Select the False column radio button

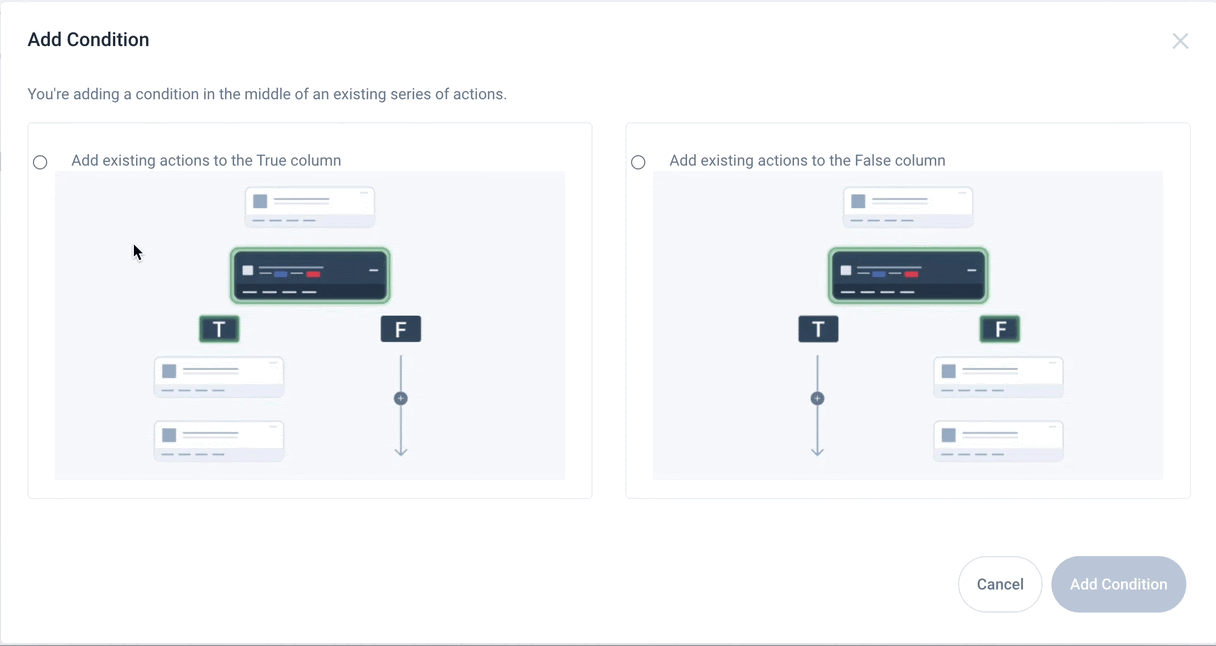pyautogui.click(x=638, y=162)
